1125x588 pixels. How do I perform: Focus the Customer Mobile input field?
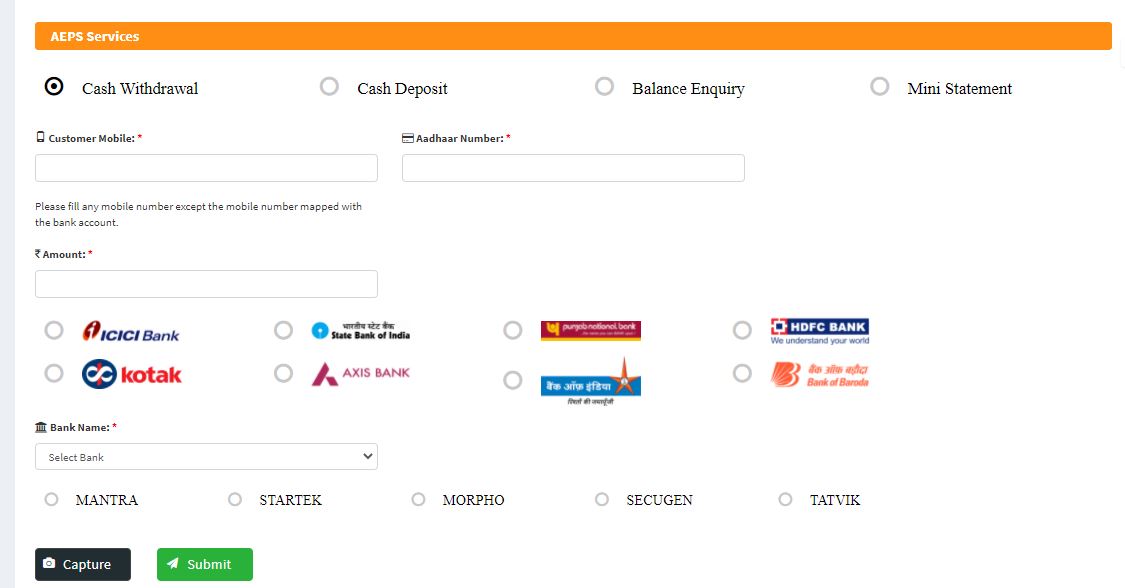206,168
